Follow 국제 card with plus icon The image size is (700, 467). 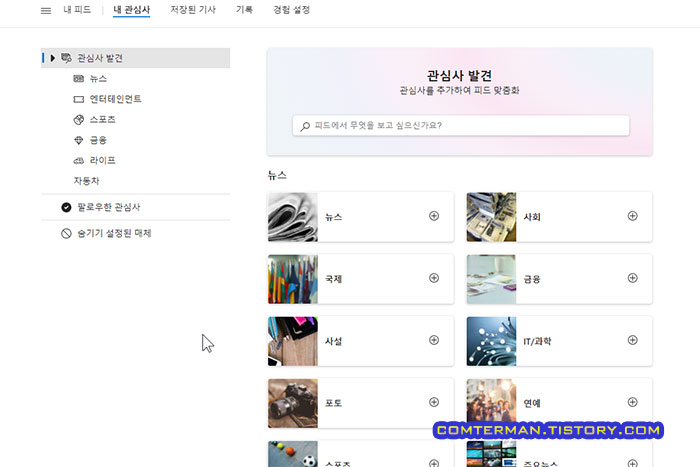pos(434,278)
